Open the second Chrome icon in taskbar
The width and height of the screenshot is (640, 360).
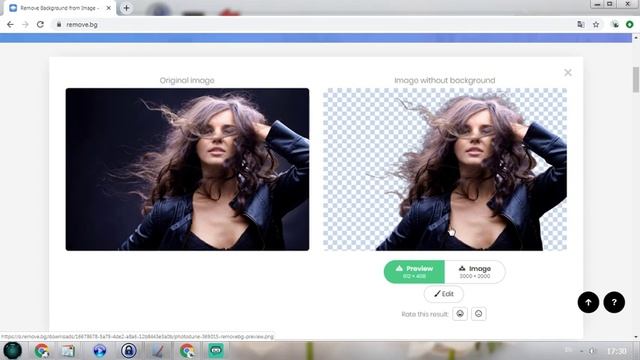[187, 351]
